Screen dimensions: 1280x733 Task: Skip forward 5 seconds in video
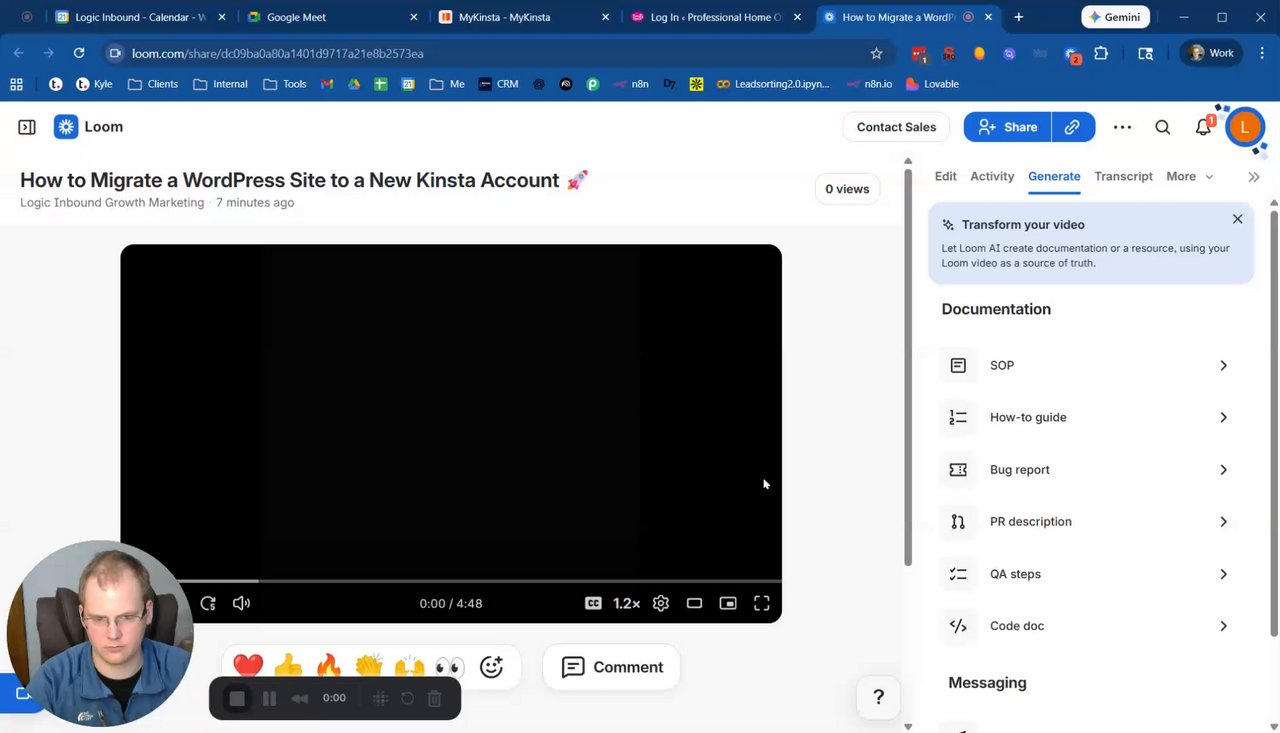coord(208,603)
